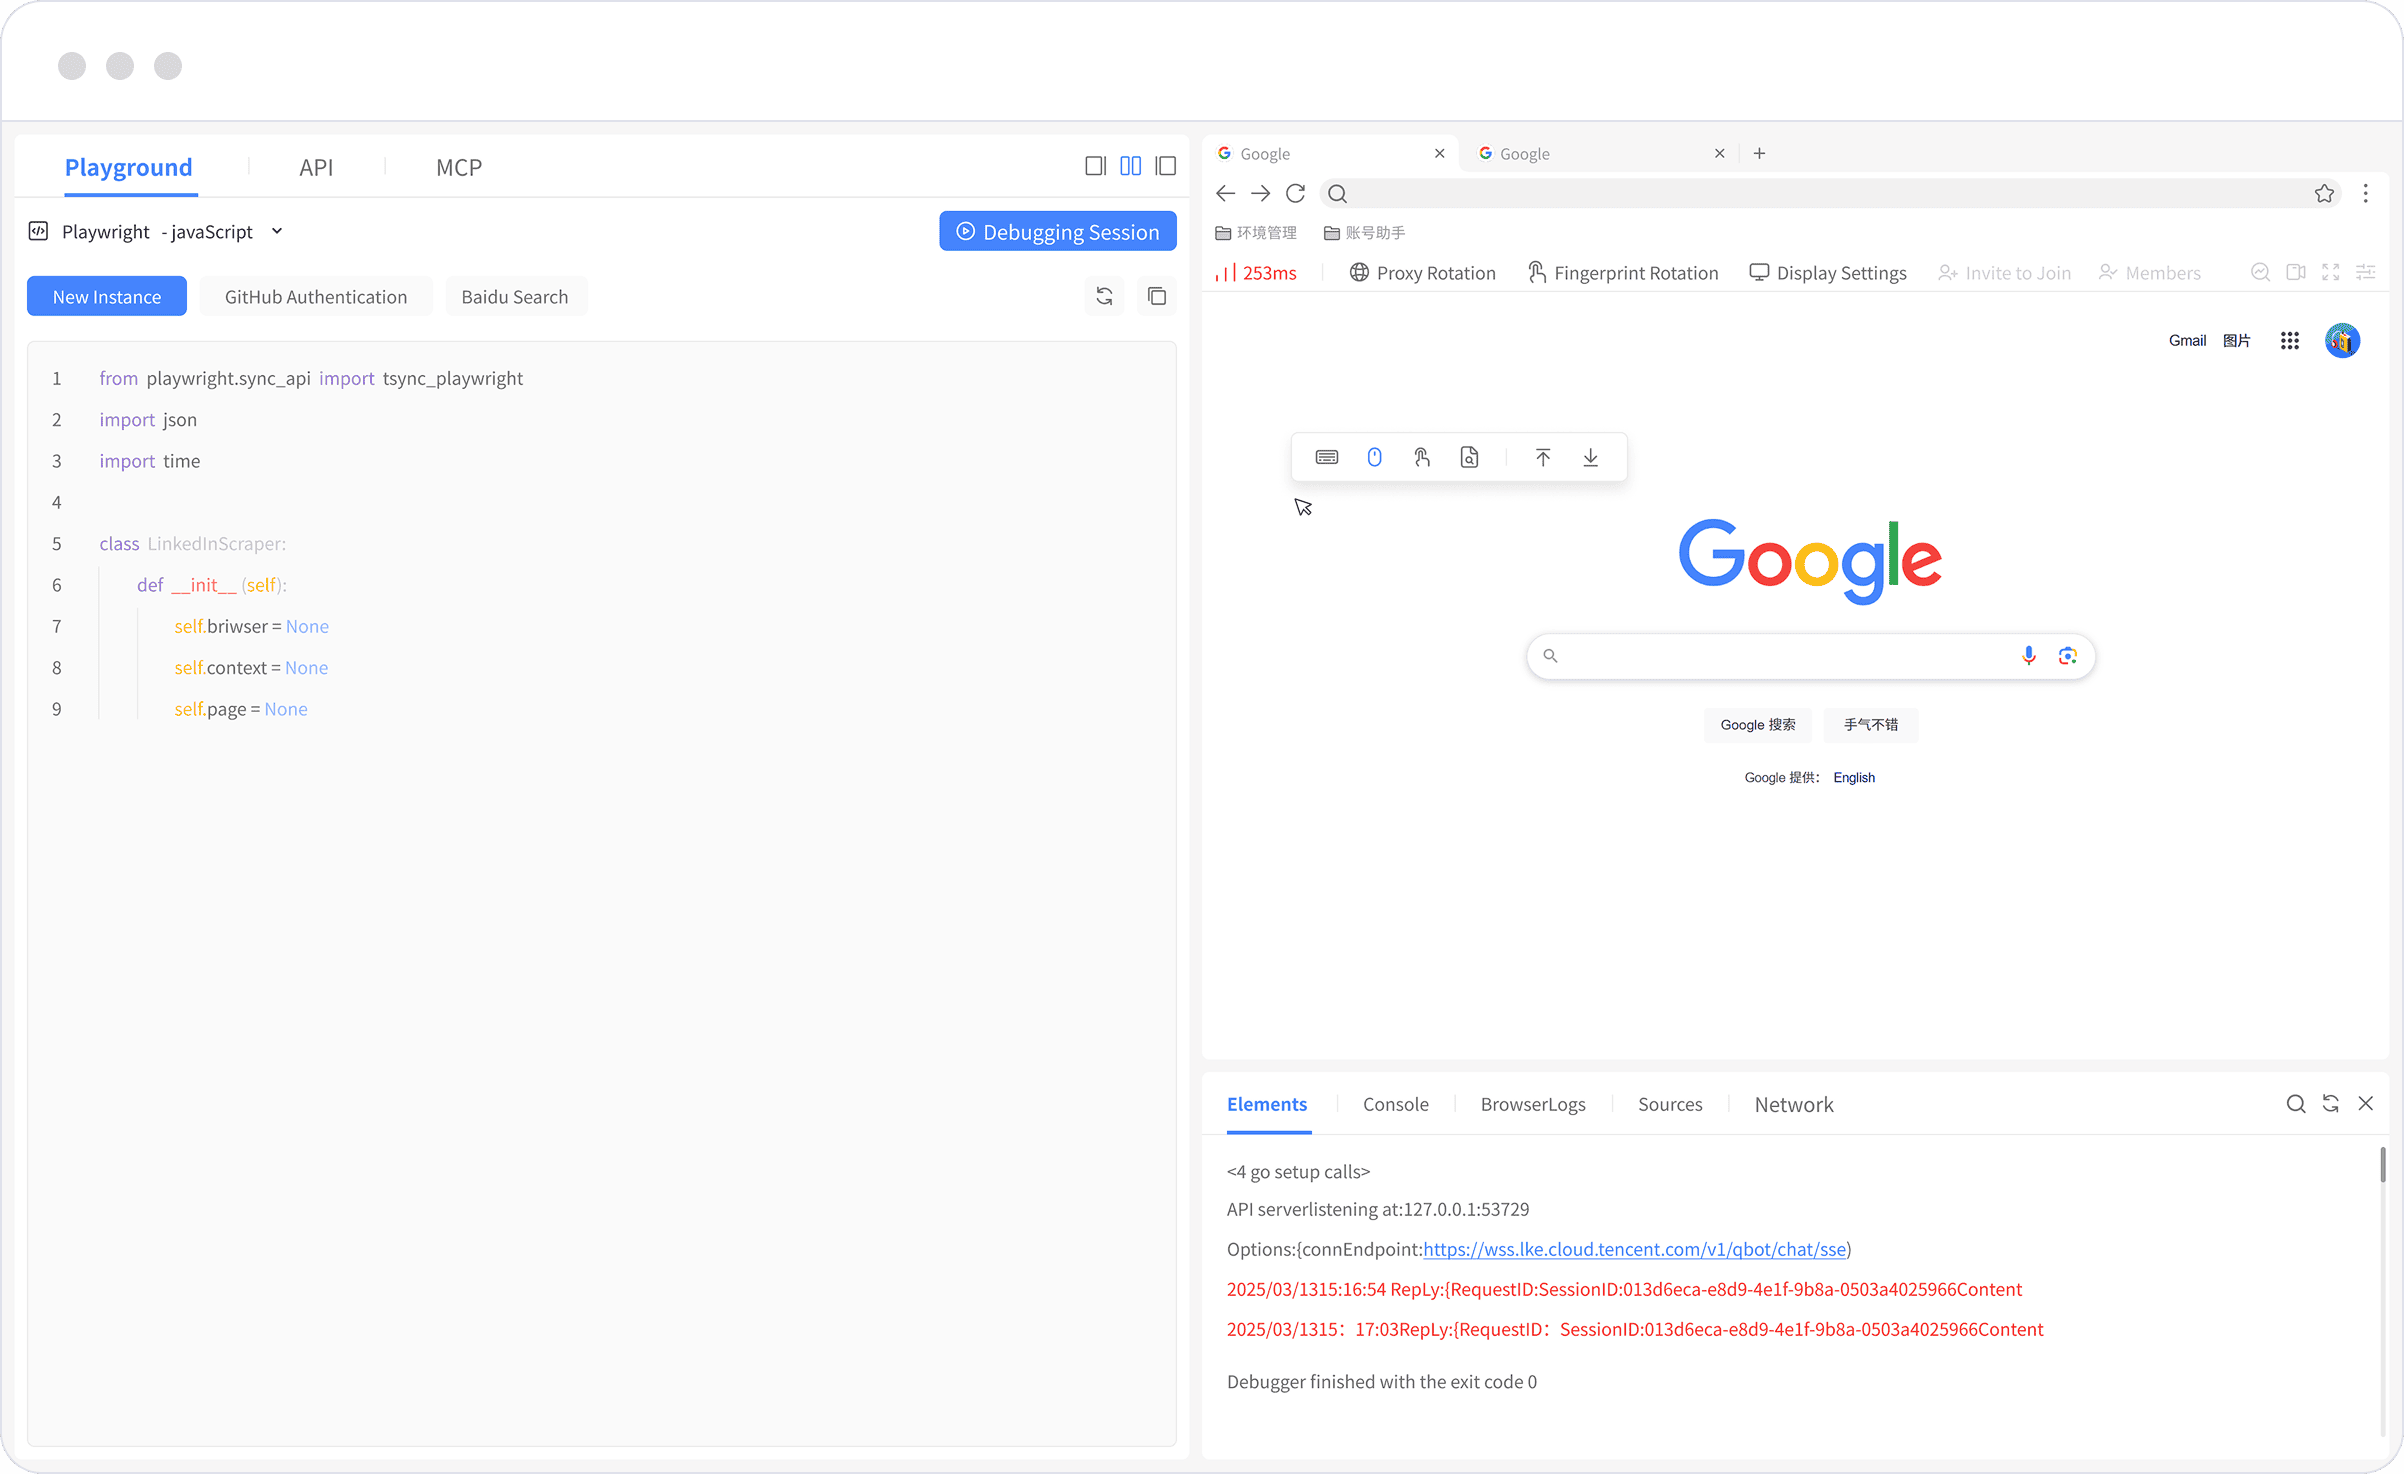The width and height of the screenshot is (2404, 1474).
Task: Select the keyboard input mode icon
Action: coord(1327,457)
